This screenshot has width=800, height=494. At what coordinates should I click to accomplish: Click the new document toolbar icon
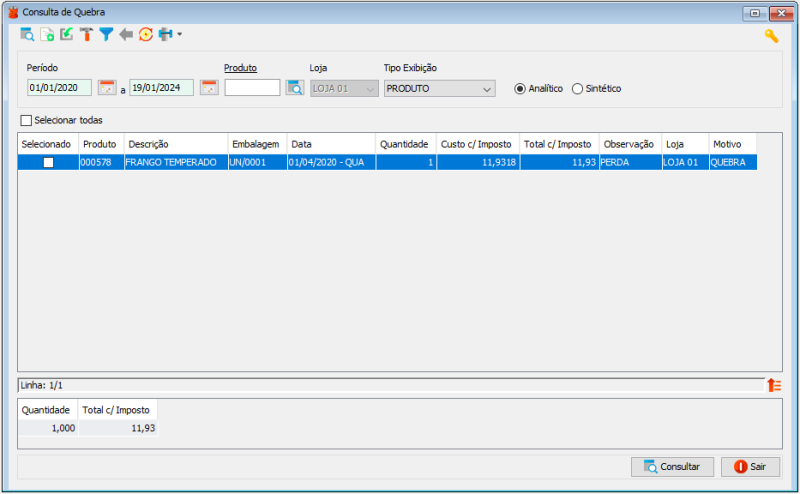click(x=47, y=35)
